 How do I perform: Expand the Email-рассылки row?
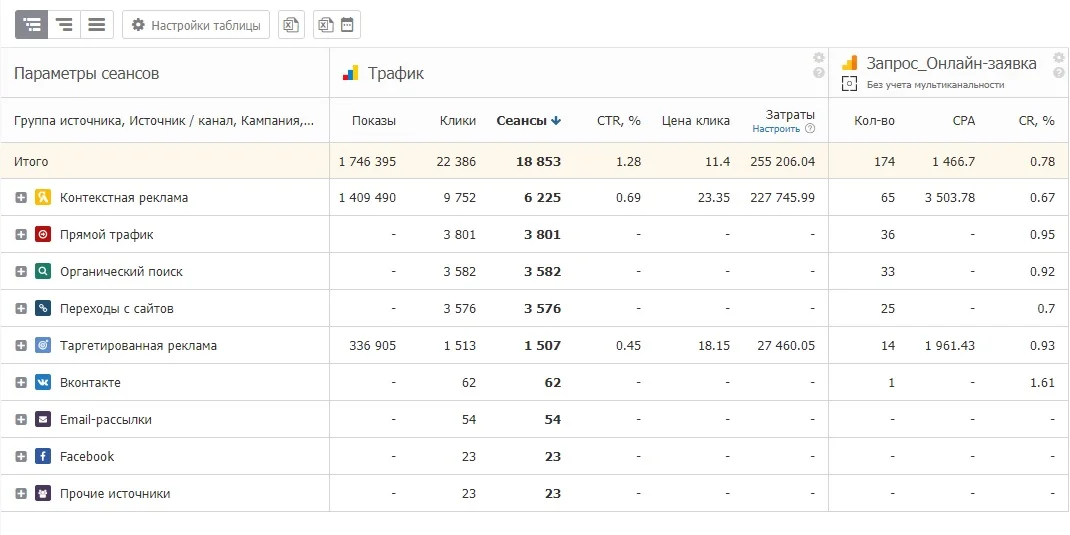coord(20,420)
